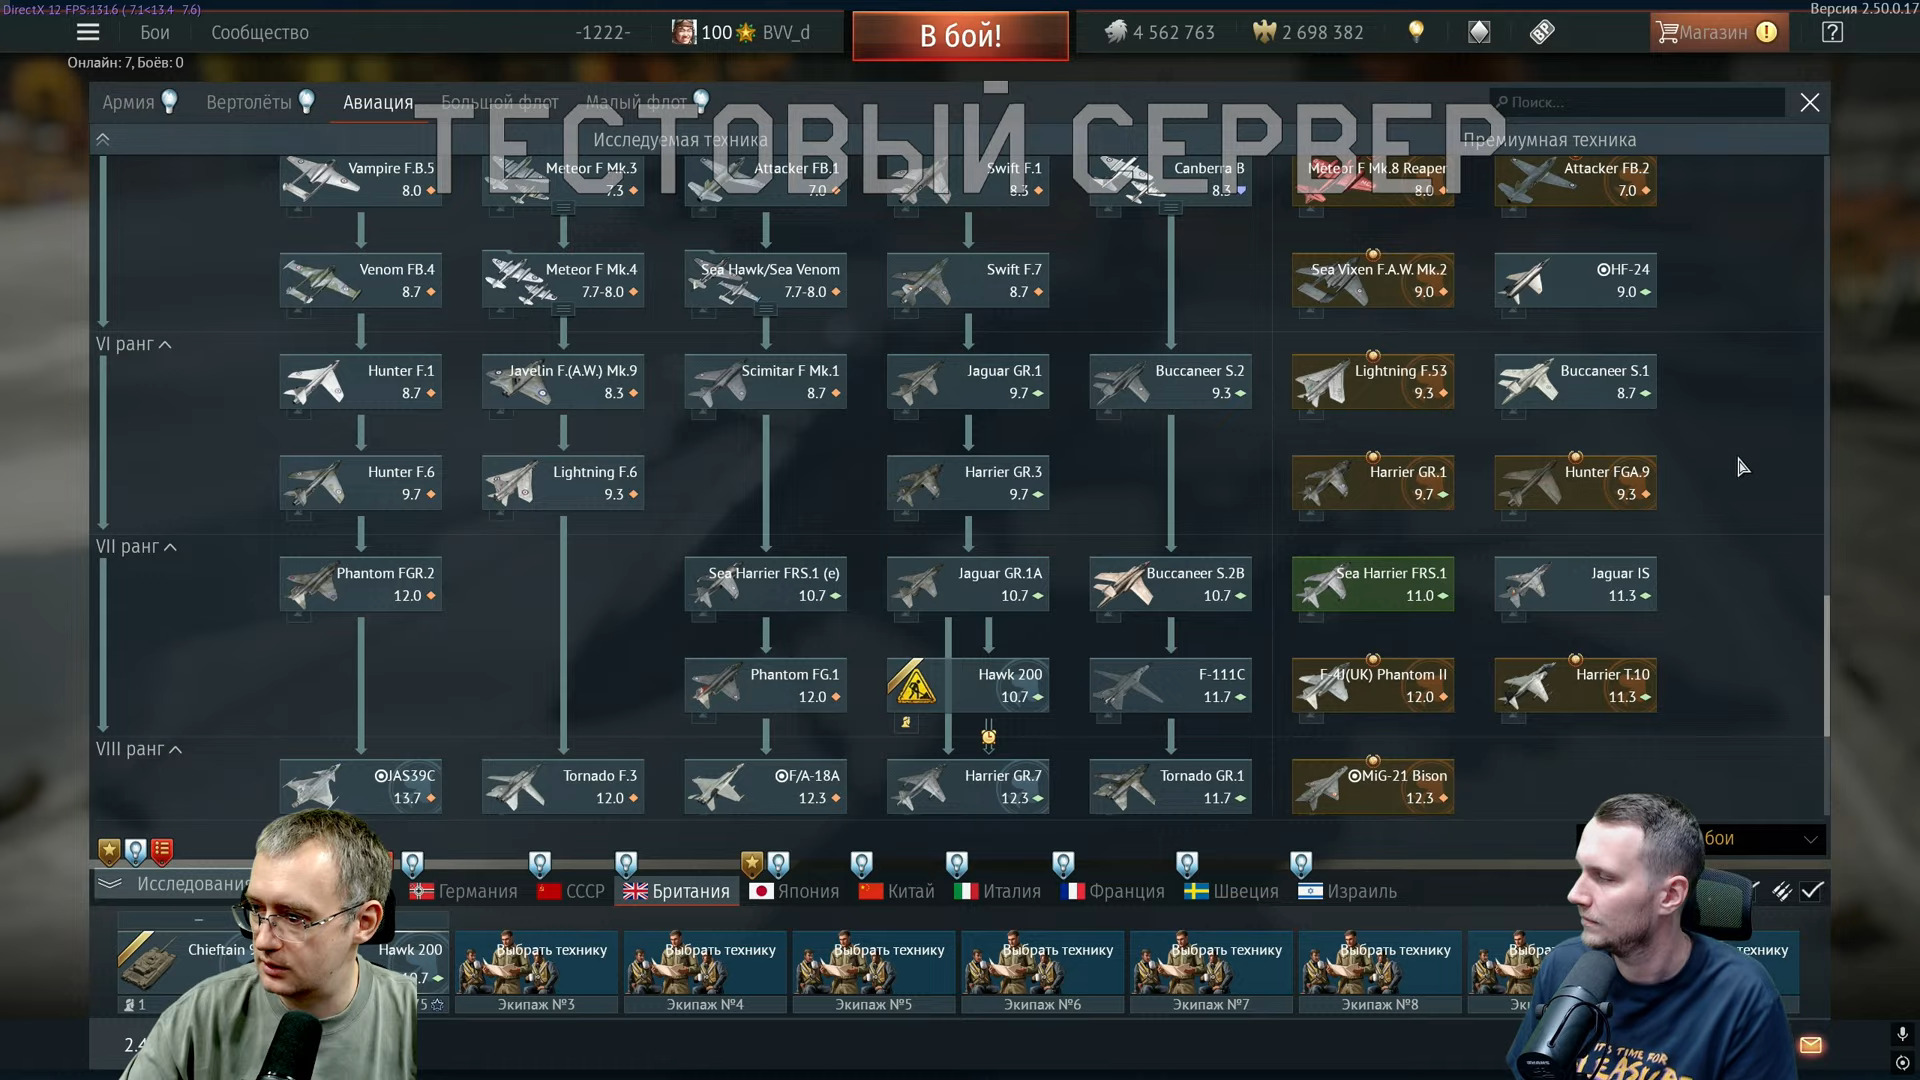Open the help question mark icon

[1832, 32]
